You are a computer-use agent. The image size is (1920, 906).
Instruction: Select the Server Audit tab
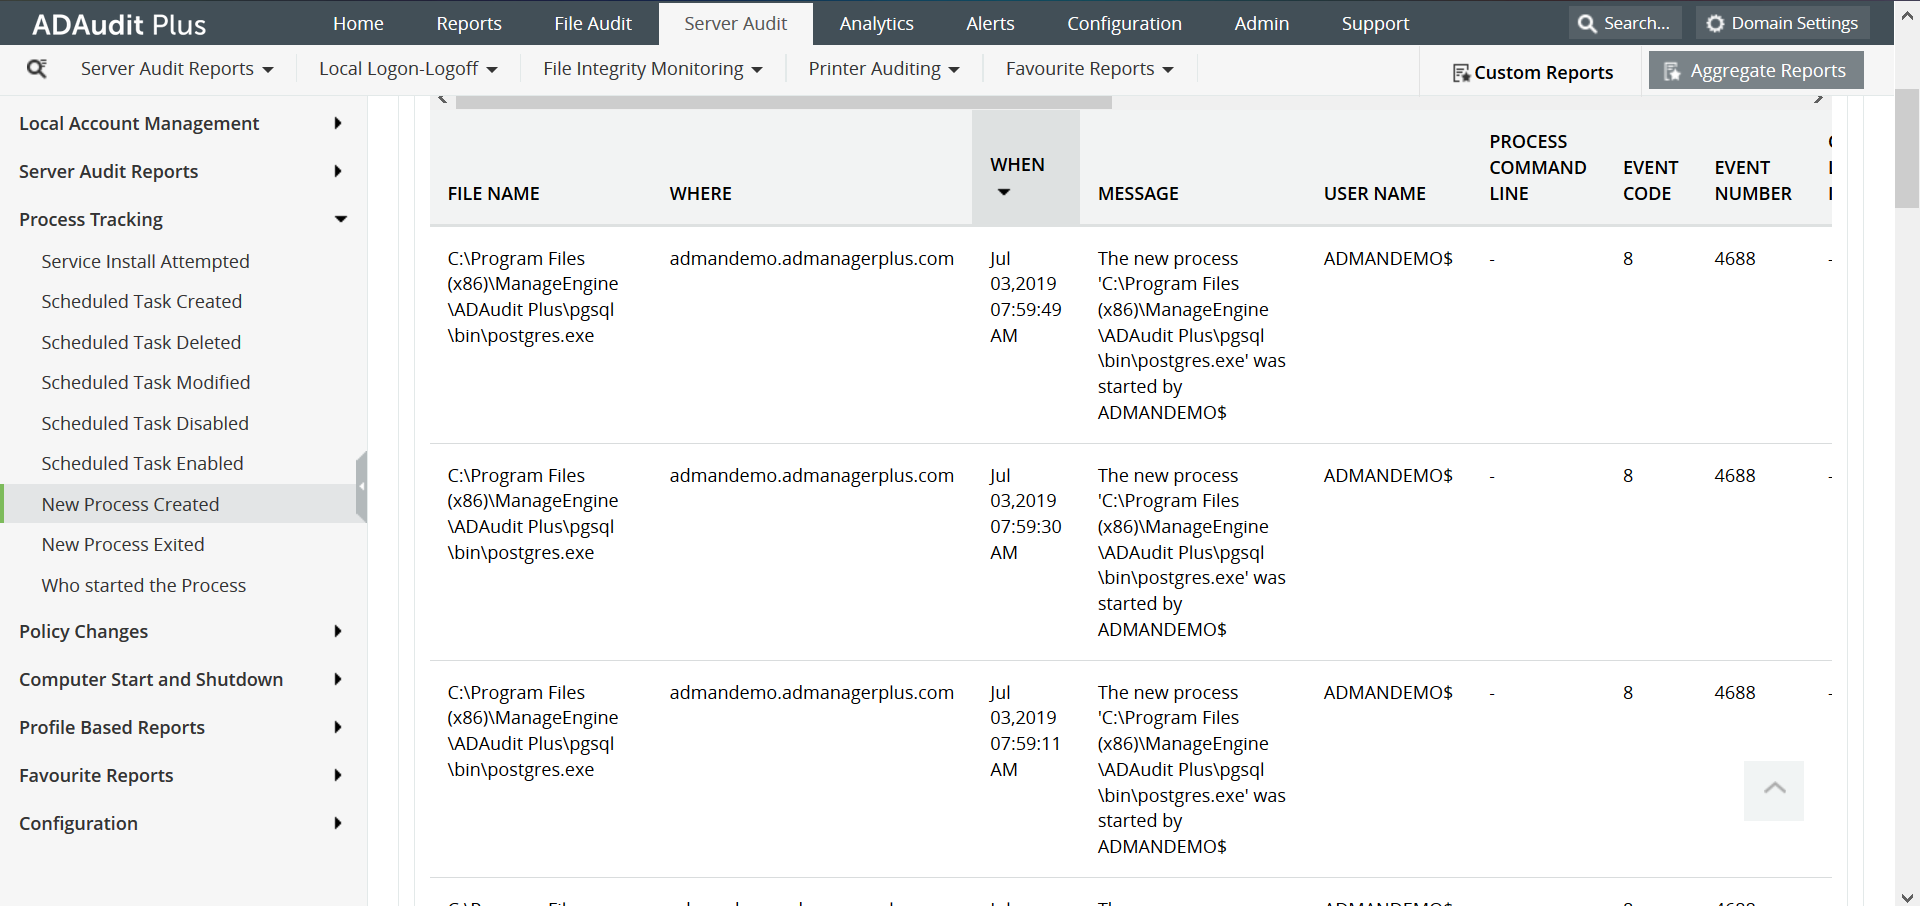click(x=736, y=23)
